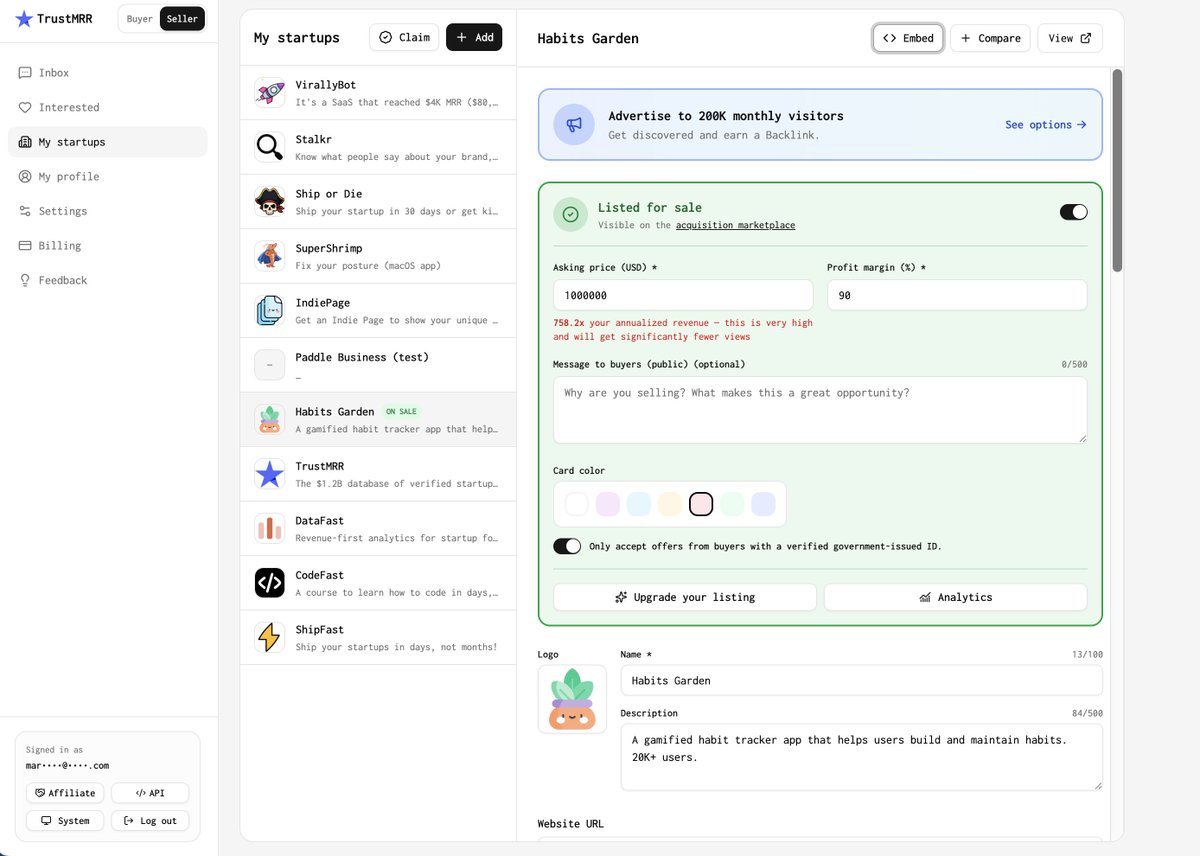The height and width of the screenshot is (856, 1200).
Task: Click the Profit margin input field
Action: [957, 295]
